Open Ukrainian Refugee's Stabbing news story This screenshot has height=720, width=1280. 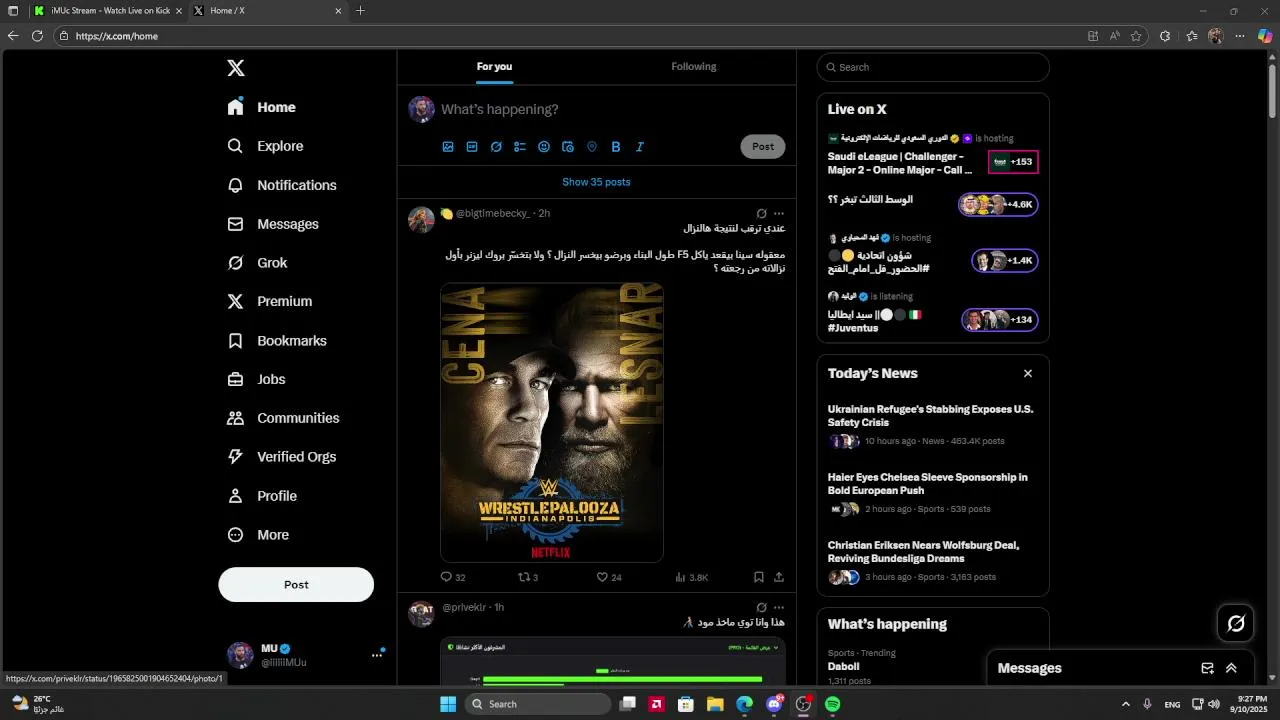tap(933, 425)
